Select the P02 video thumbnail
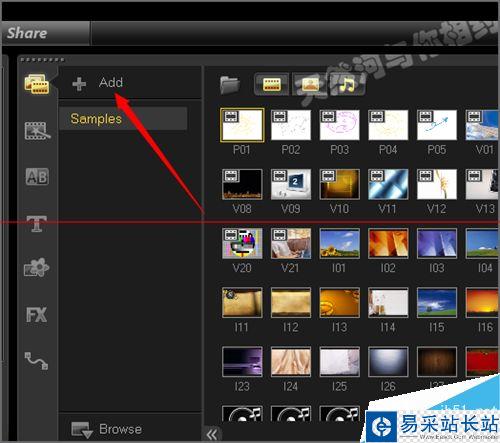The width and height of the screenshot is (500, 443). point(291,125)
